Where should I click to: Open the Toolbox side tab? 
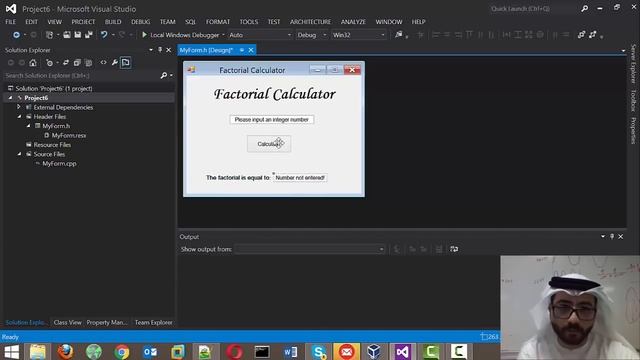pos(633,100)
